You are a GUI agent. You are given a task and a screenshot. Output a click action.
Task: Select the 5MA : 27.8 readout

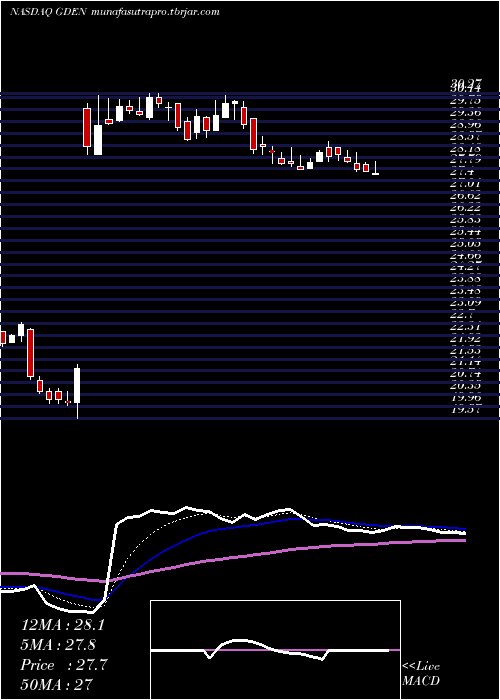tap(59, 645)
